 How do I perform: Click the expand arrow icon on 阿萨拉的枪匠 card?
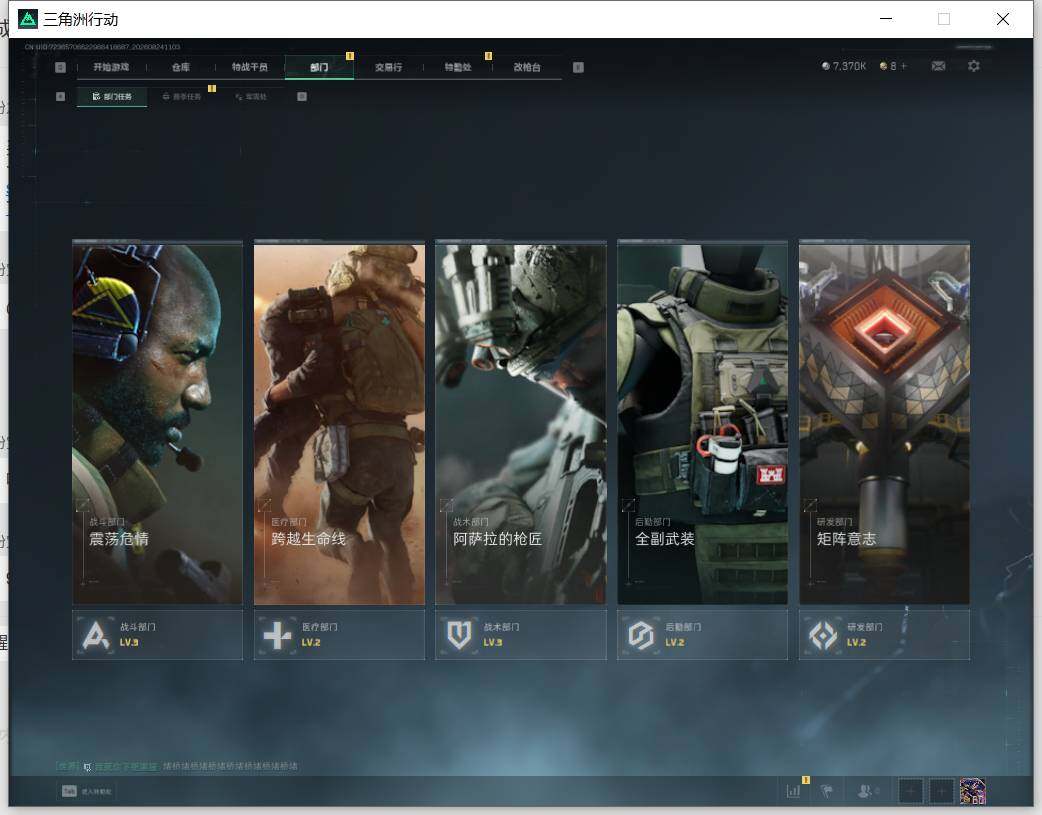click(x=447, y=505)
